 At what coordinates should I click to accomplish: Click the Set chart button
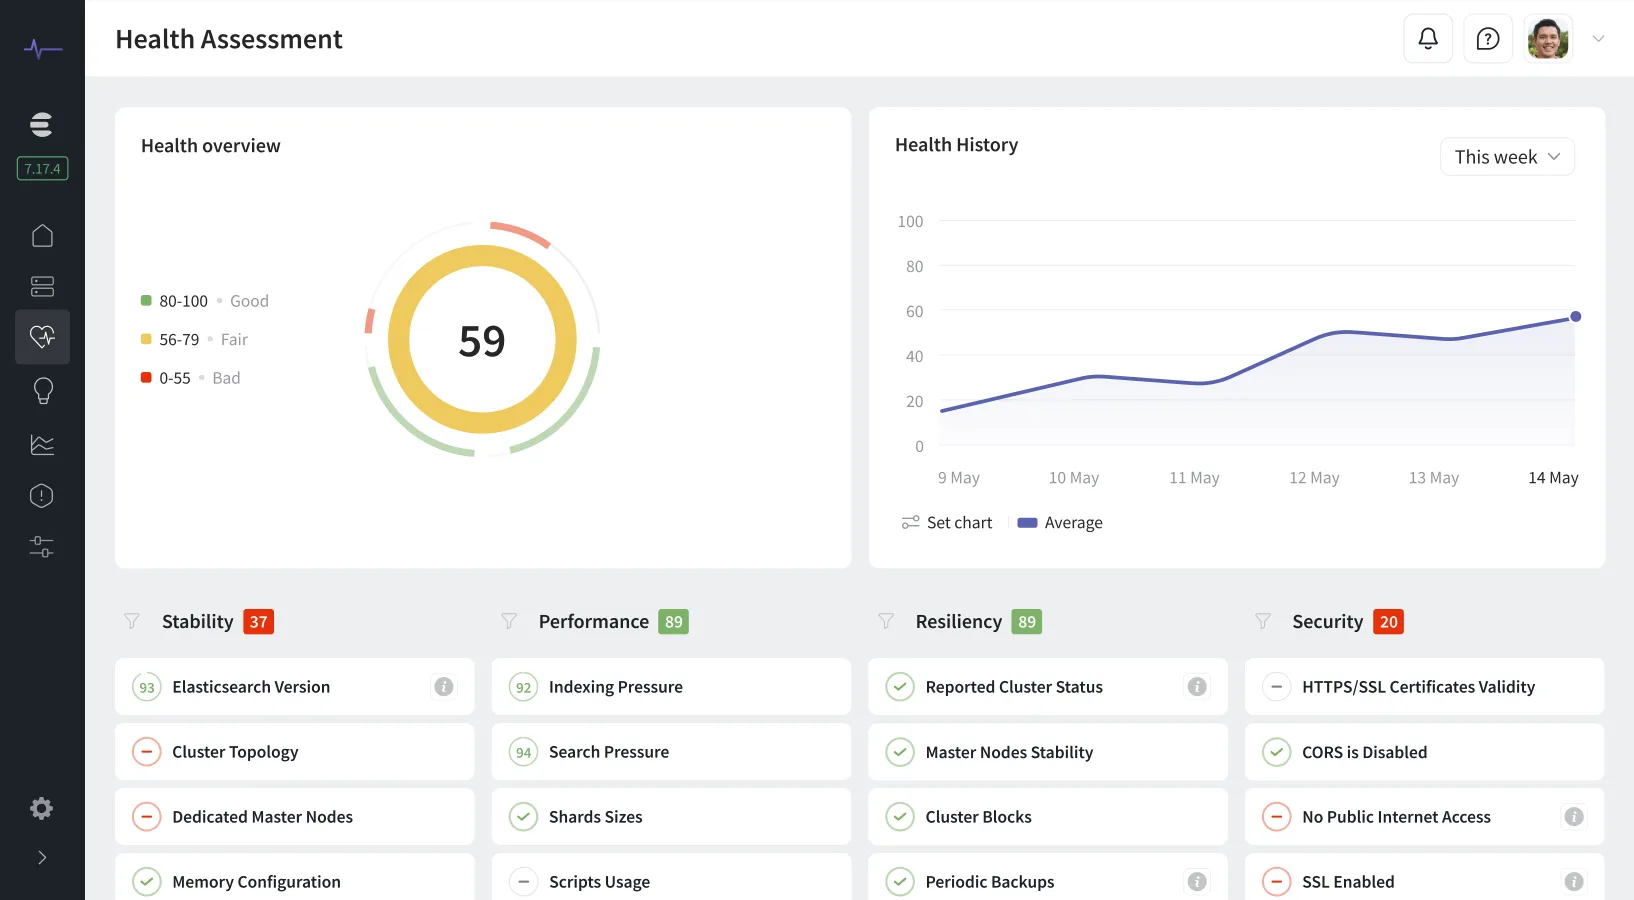[946, 523]
